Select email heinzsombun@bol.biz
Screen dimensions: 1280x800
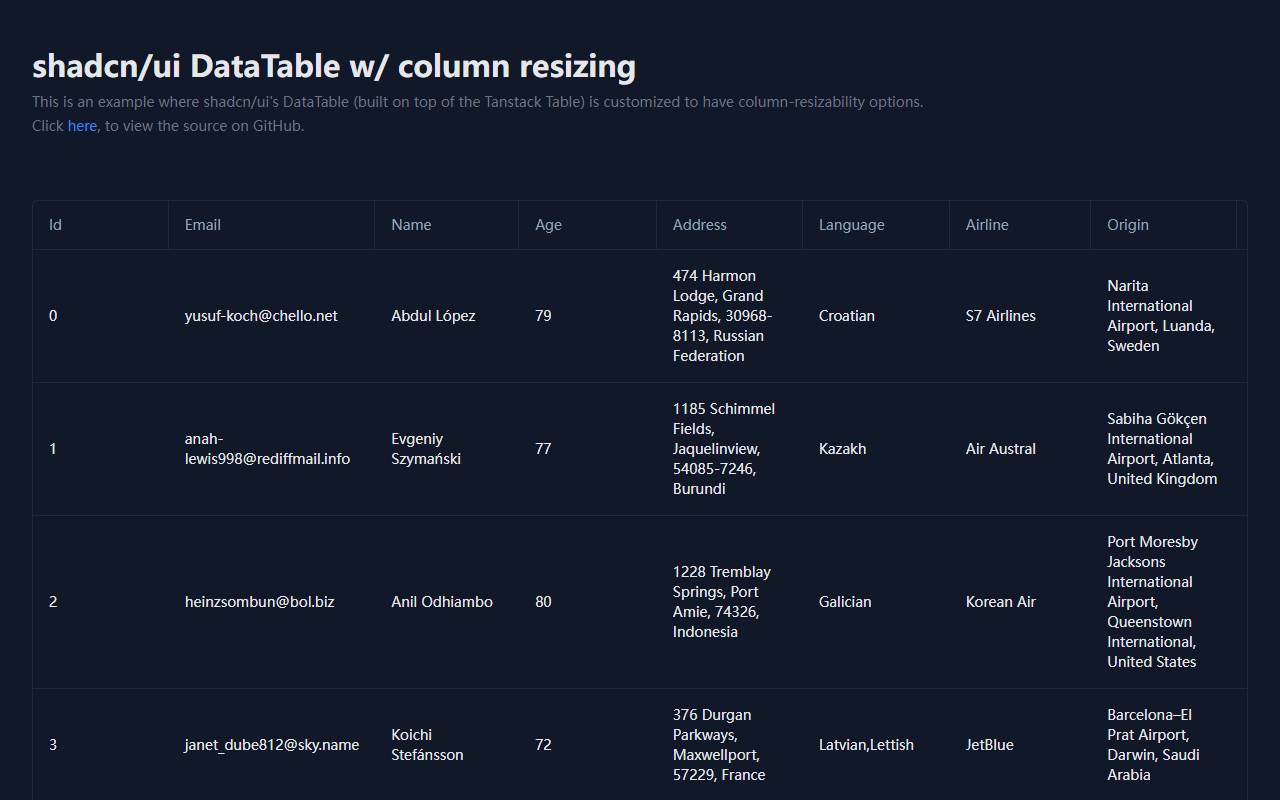pos(260,602)
